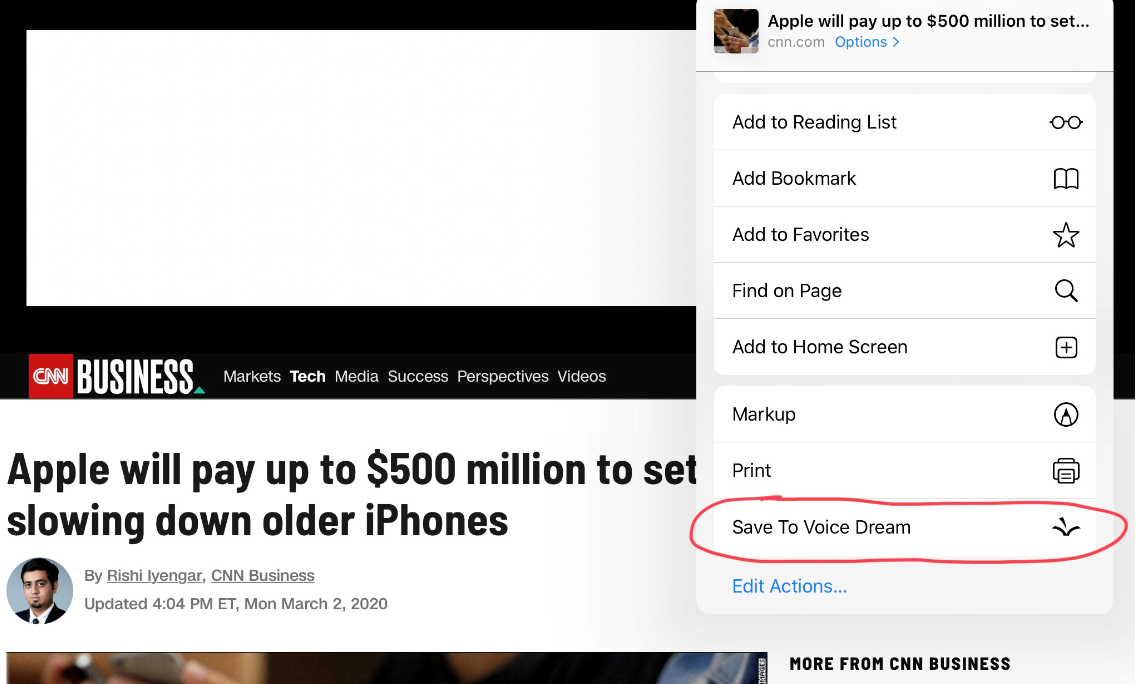This screenshot has width=1145, height=684.
Task: Click the article headline text
Action: coord(351,495)
